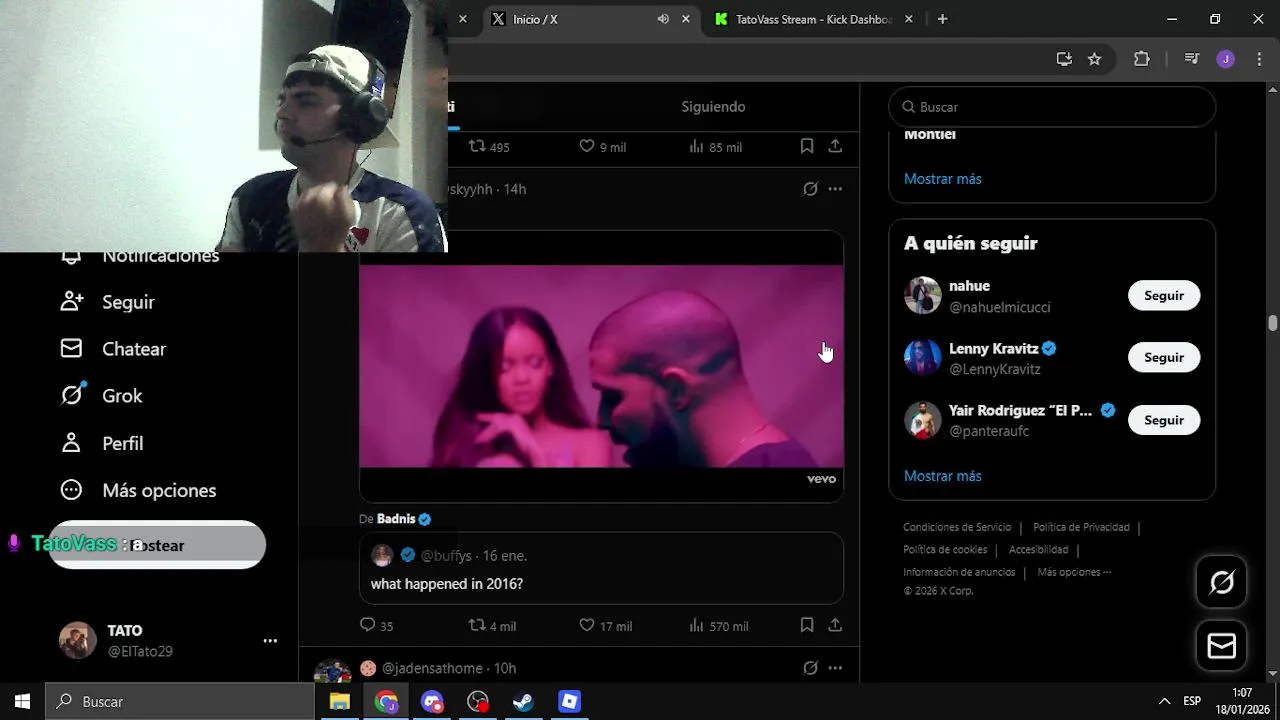
Task: Play the pink Vevo video thumbnail
Action: click(x=601, y=366)
